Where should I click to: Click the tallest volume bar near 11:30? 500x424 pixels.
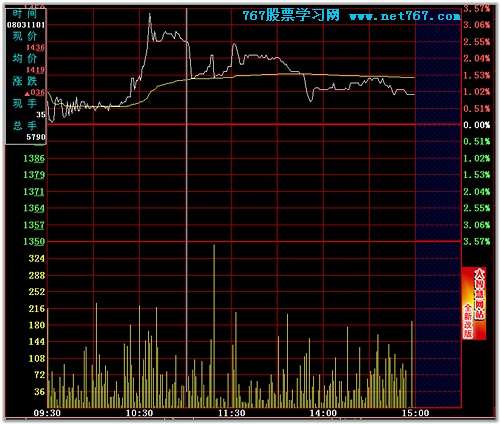click(214, 326)
